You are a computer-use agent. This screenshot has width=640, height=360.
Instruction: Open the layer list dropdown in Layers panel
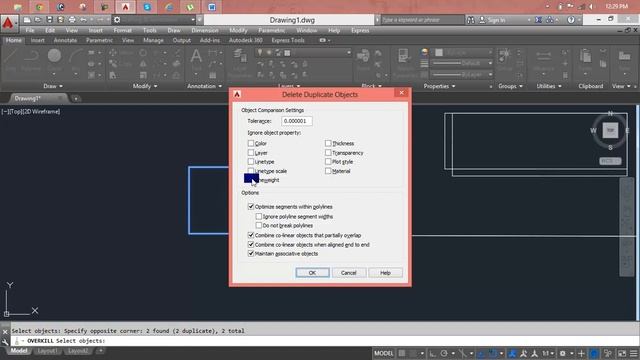[x=349, y=53]
